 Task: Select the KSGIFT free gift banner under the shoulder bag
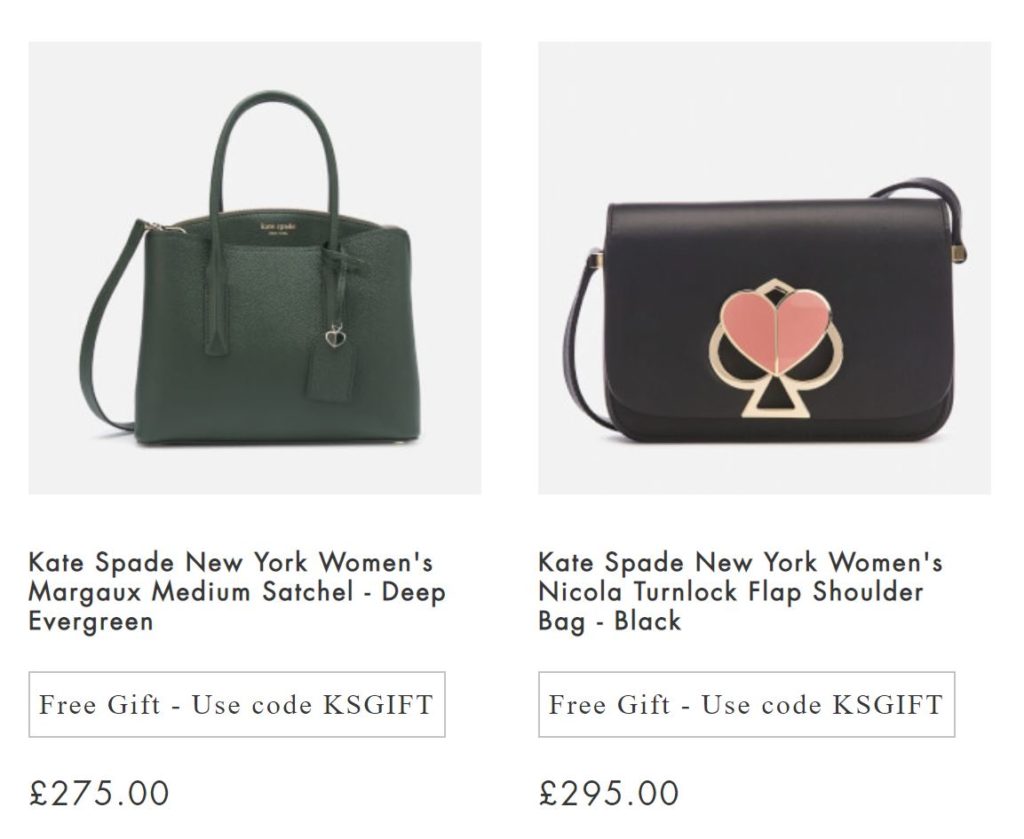pos(746,704)
